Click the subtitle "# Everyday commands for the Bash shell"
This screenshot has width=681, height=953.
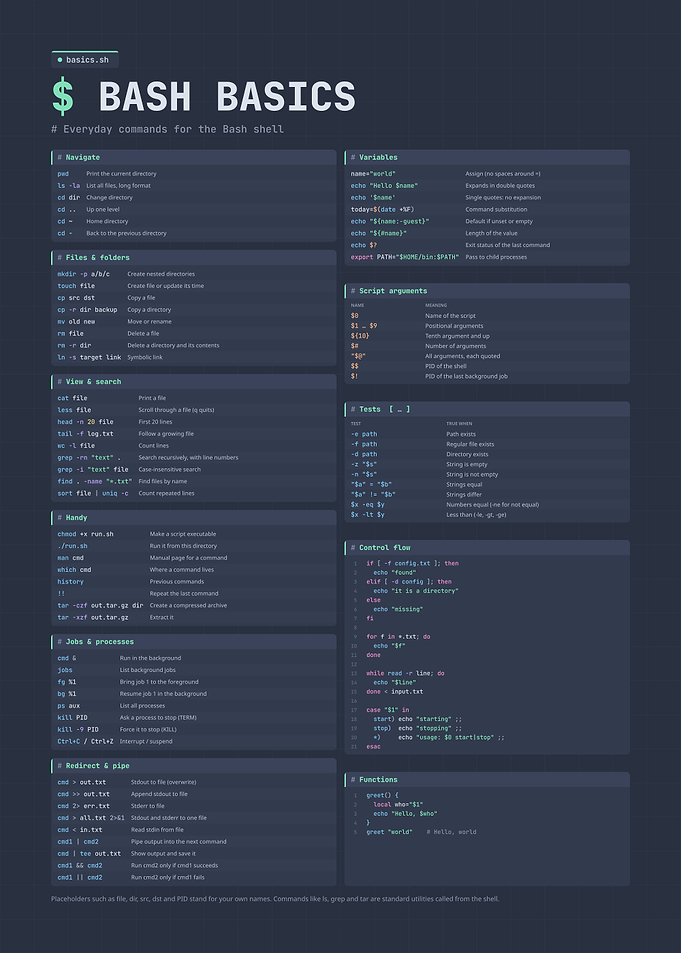coord(167,129)
